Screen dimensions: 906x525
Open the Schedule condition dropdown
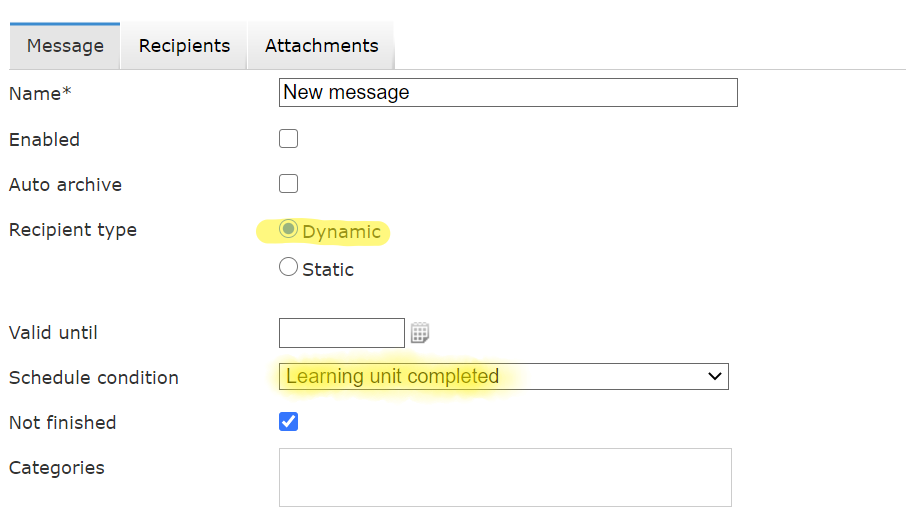coord(503,377)
